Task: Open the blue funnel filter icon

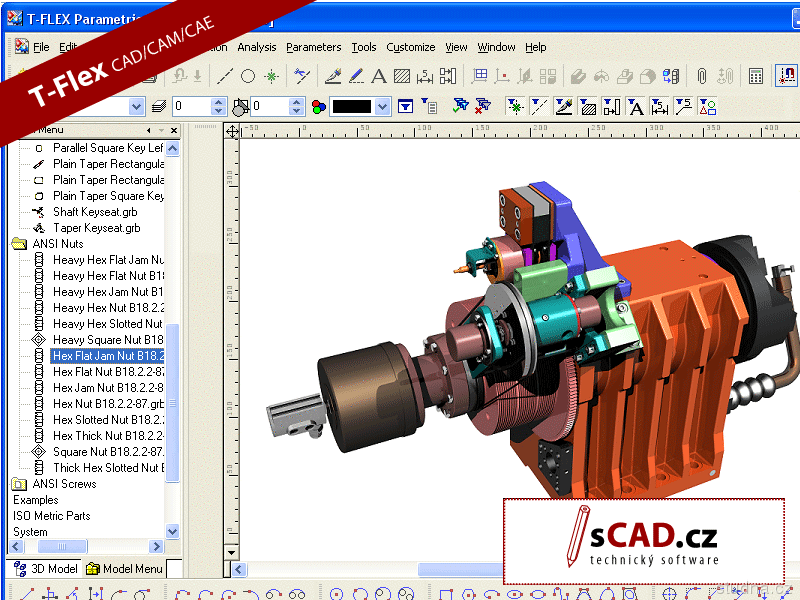Action: [x=406, y=107]
